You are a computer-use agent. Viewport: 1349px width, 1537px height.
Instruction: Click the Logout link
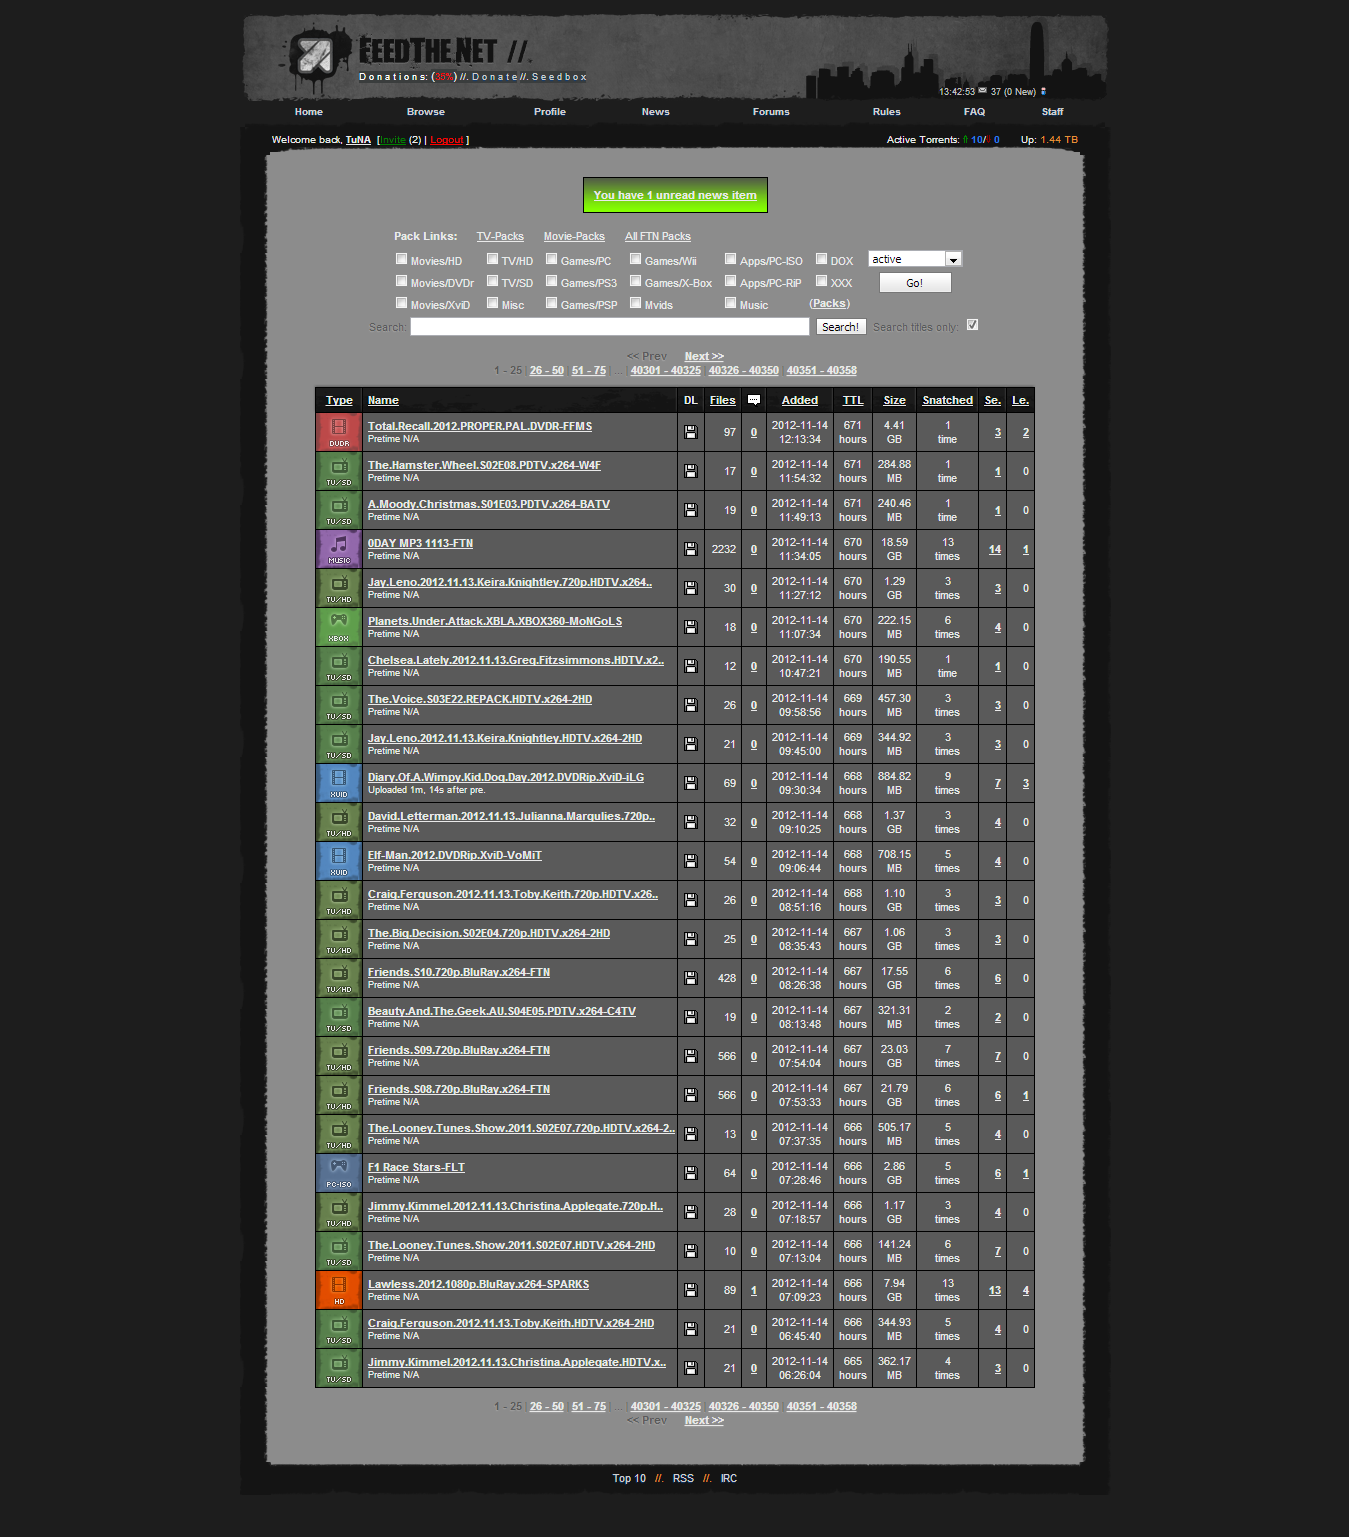(x=447, y=140)
